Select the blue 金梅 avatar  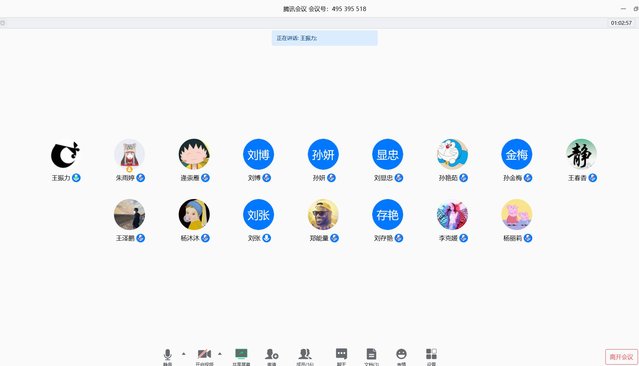[517, 154]
